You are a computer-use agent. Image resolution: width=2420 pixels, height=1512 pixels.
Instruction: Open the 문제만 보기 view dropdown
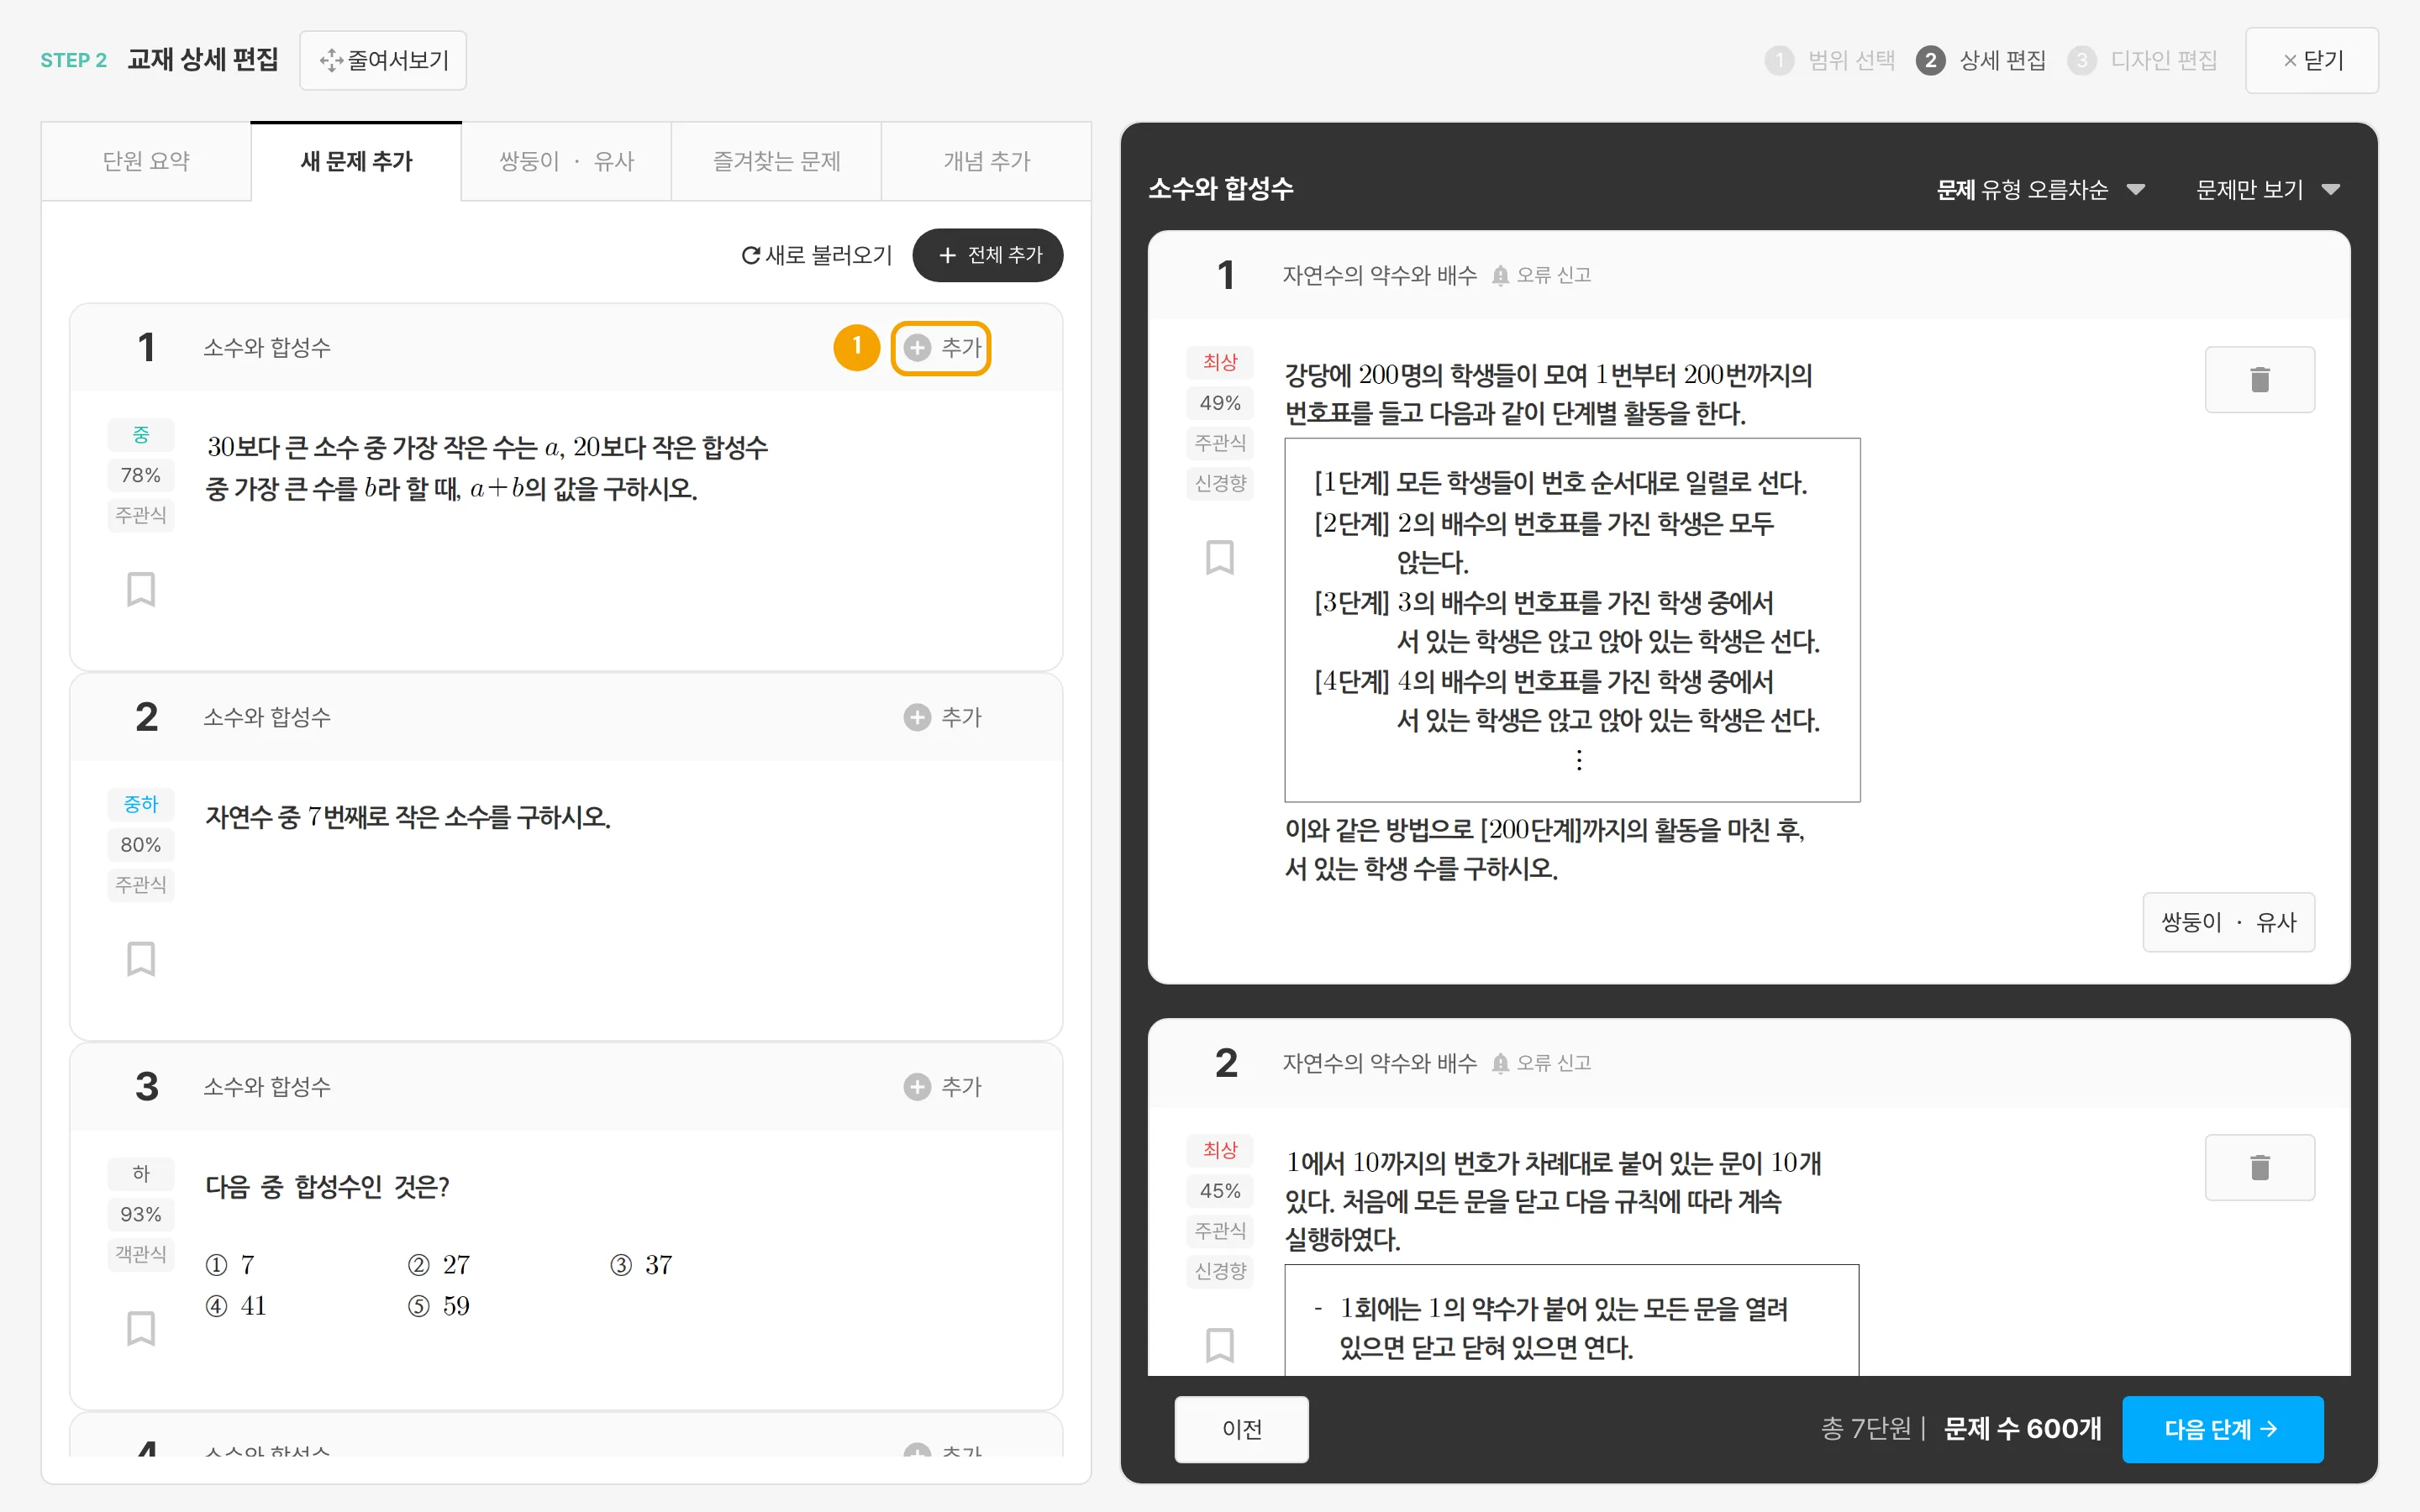pos(2267,189)
